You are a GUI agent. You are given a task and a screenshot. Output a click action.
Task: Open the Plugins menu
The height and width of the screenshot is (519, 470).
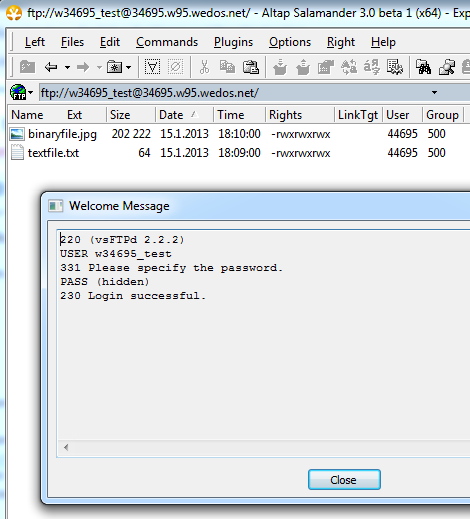tap(233, 42)
